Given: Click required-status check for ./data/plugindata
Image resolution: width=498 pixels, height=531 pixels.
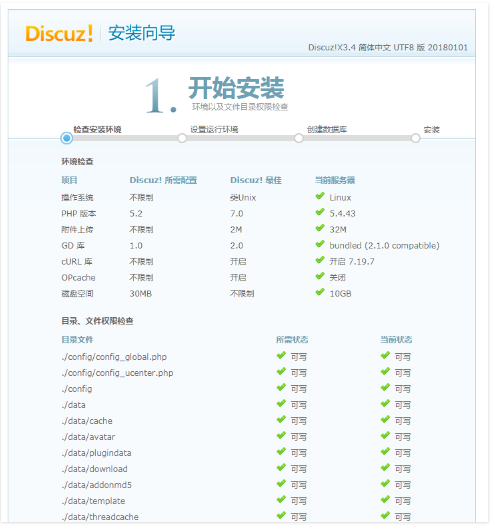Looking at the screenshot, I should [x=281, y=452].
